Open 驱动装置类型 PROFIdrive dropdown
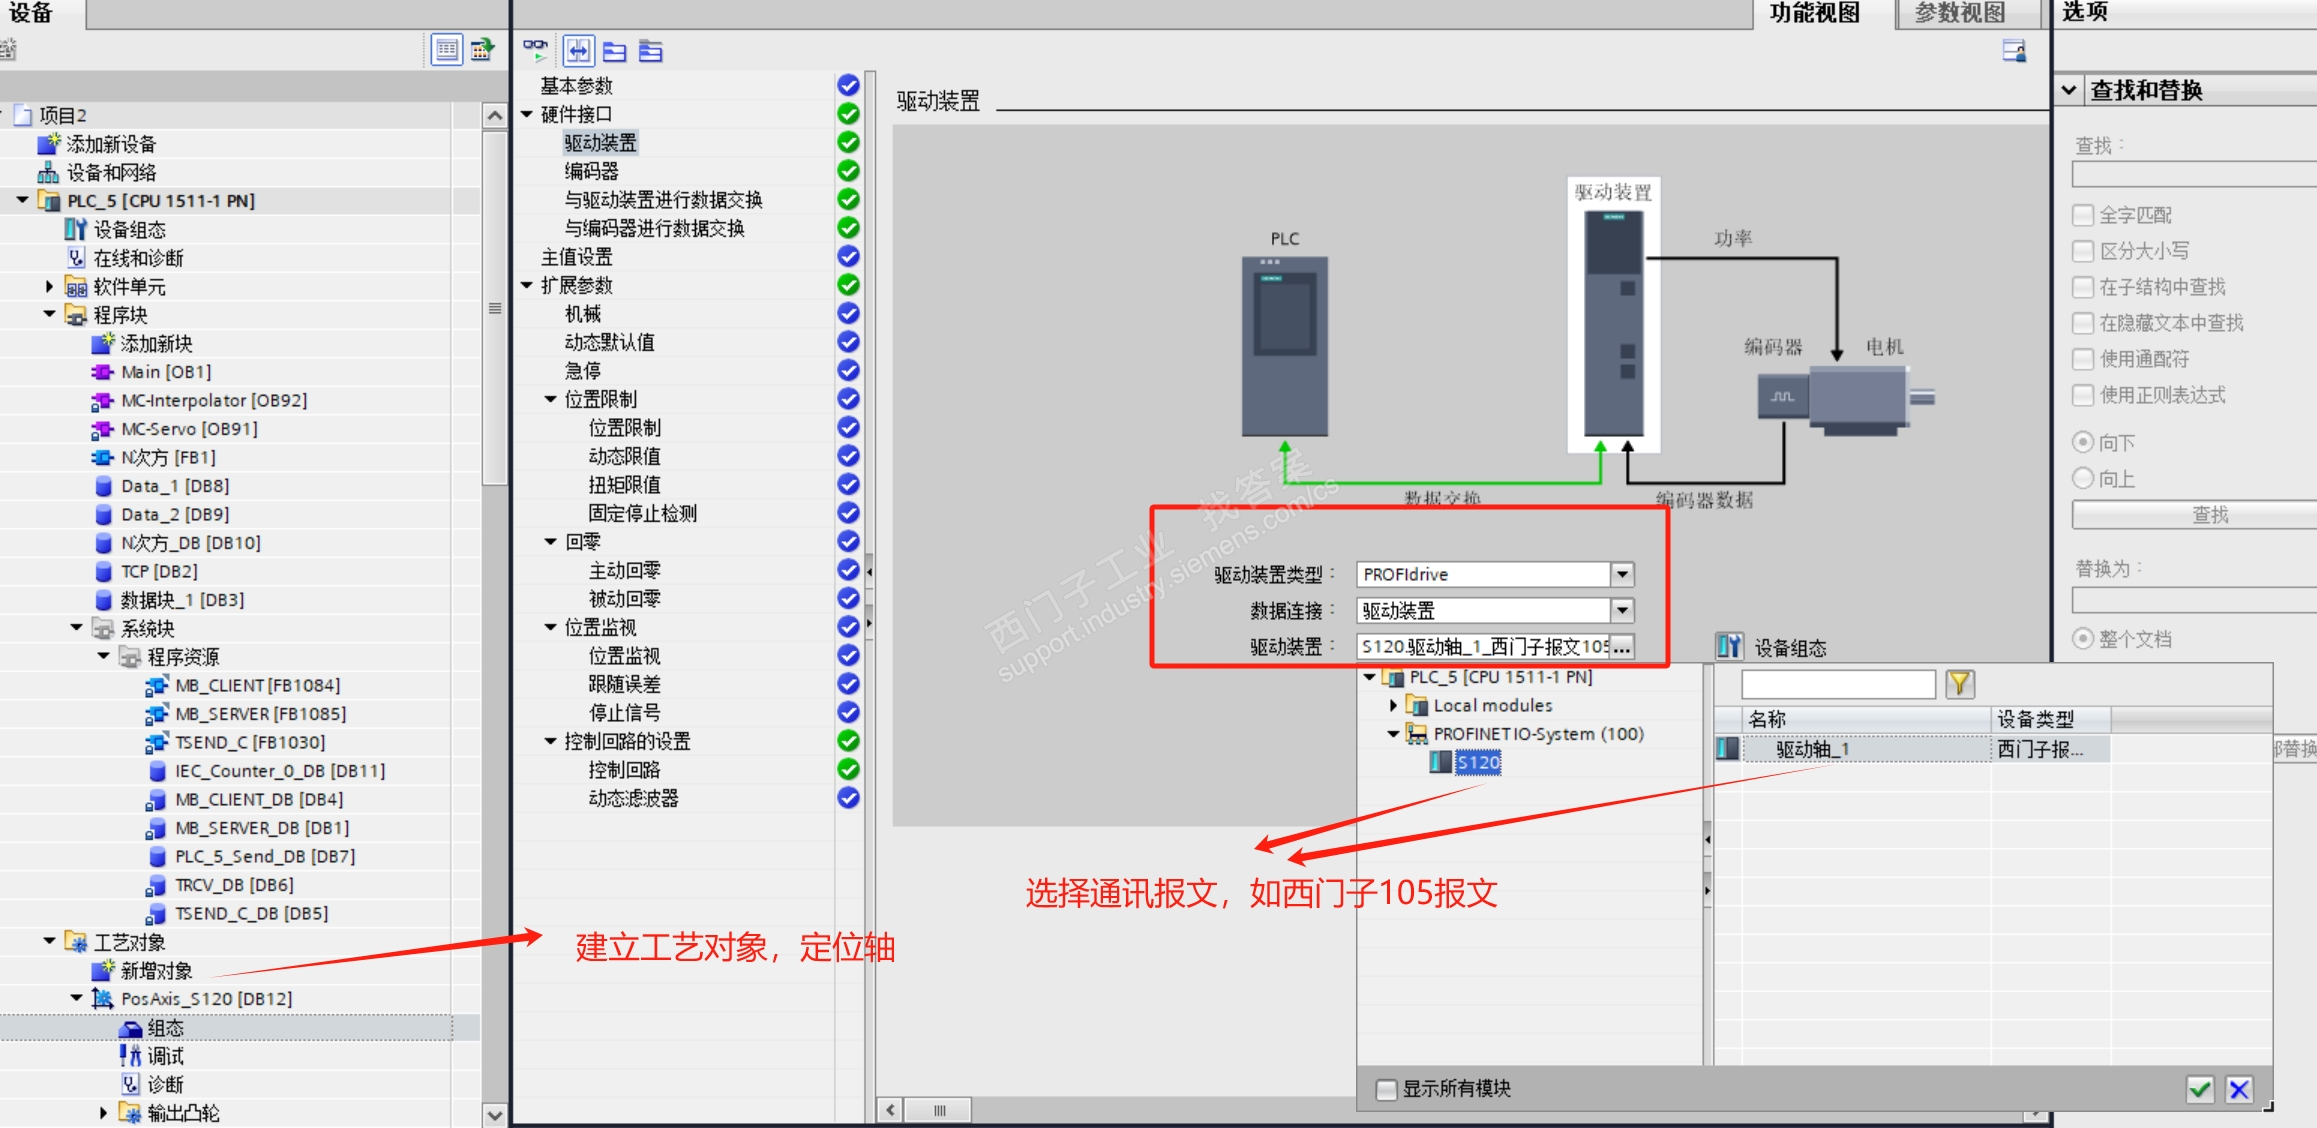Viewport: 2317px width, 1128px height. 1622,574
